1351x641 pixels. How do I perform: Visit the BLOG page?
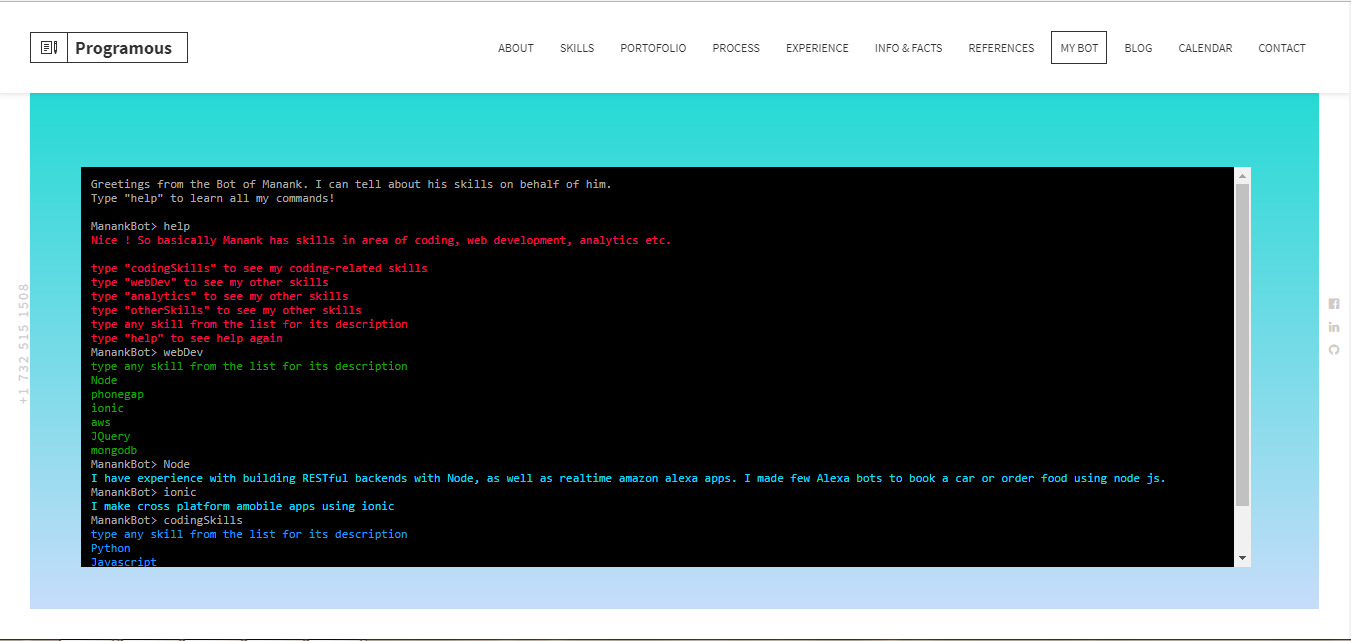1138,48
